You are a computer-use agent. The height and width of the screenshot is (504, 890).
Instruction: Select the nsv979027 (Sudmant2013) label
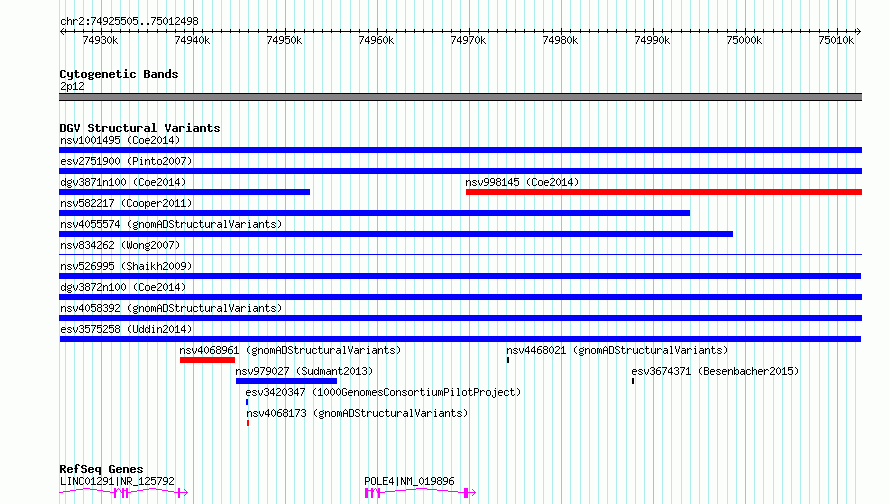[304, 371]
